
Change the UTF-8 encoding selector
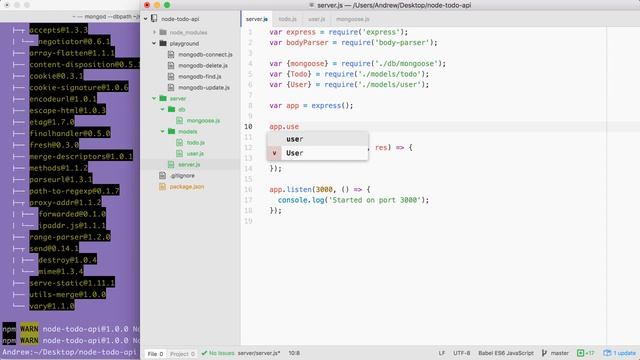pyautogui.click(x=461, y=353)
